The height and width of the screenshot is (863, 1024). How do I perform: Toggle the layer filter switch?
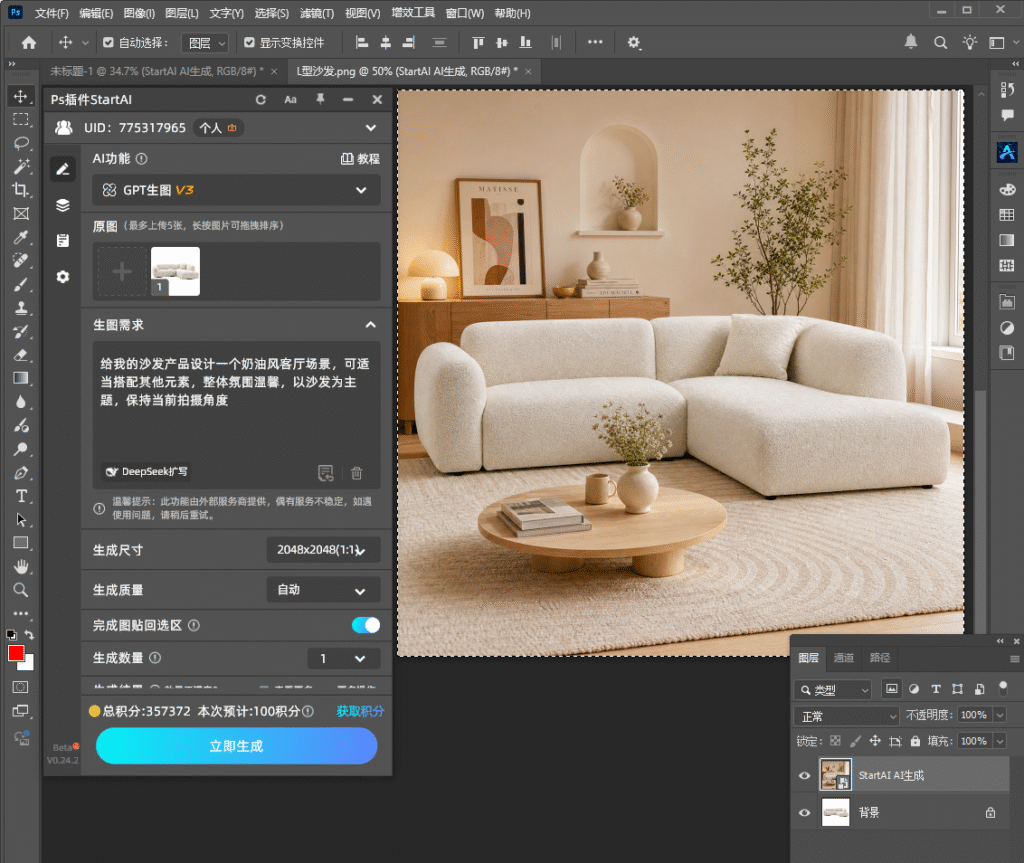pyautogui.click(x=1003, y=688)
